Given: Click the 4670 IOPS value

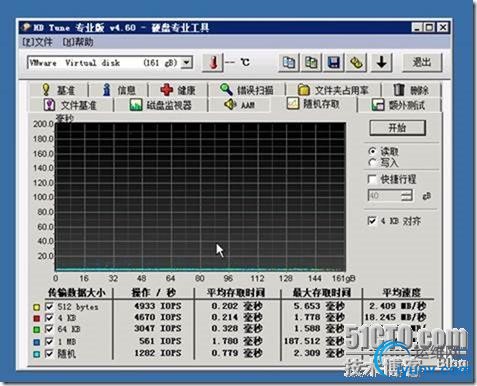Looking at the screenshot, I should [x=158, y=317].
